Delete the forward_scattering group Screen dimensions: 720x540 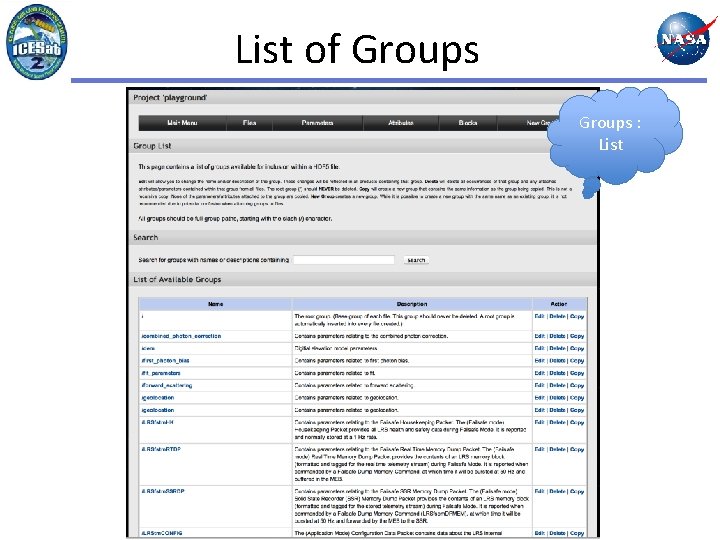tap(557, 386)
